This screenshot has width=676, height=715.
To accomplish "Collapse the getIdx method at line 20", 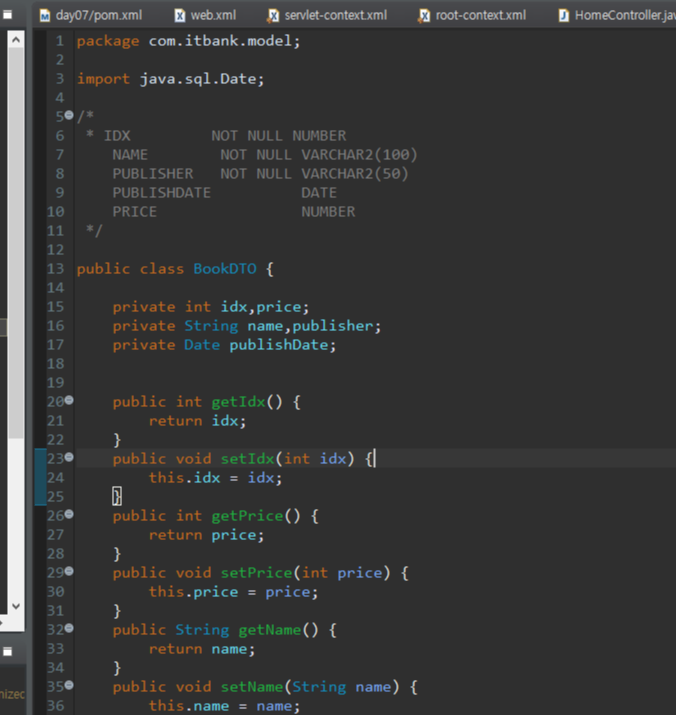I will (69, 400).
